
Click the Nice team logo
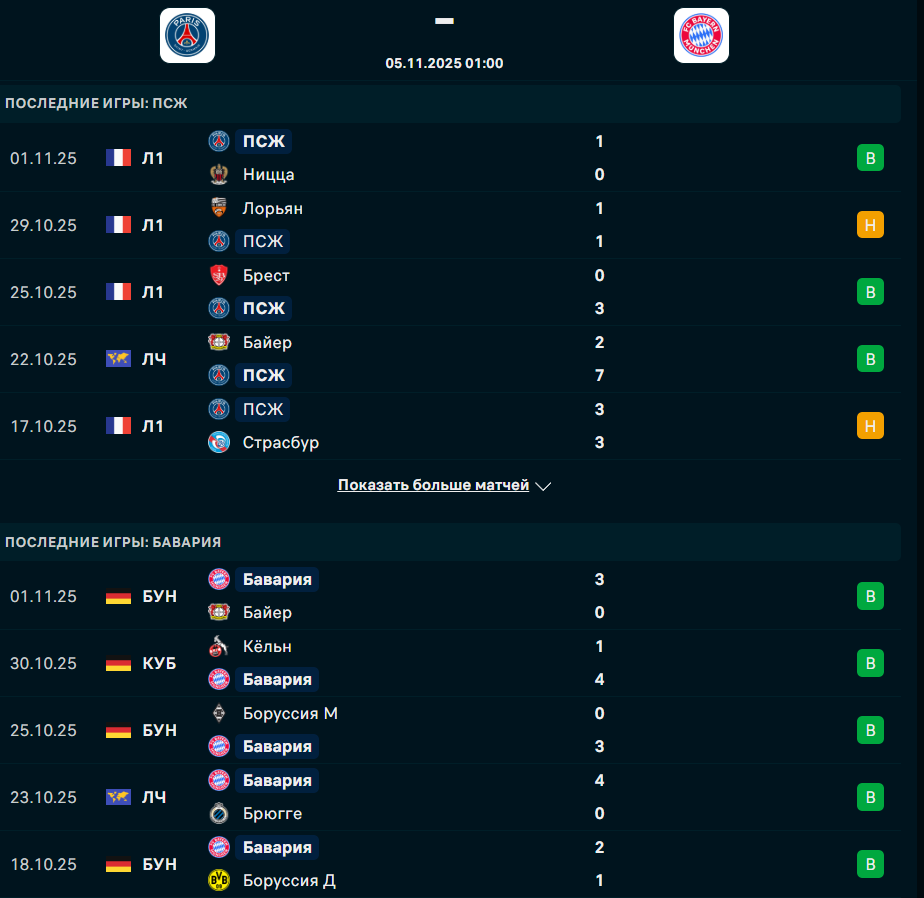click(219, 175)
